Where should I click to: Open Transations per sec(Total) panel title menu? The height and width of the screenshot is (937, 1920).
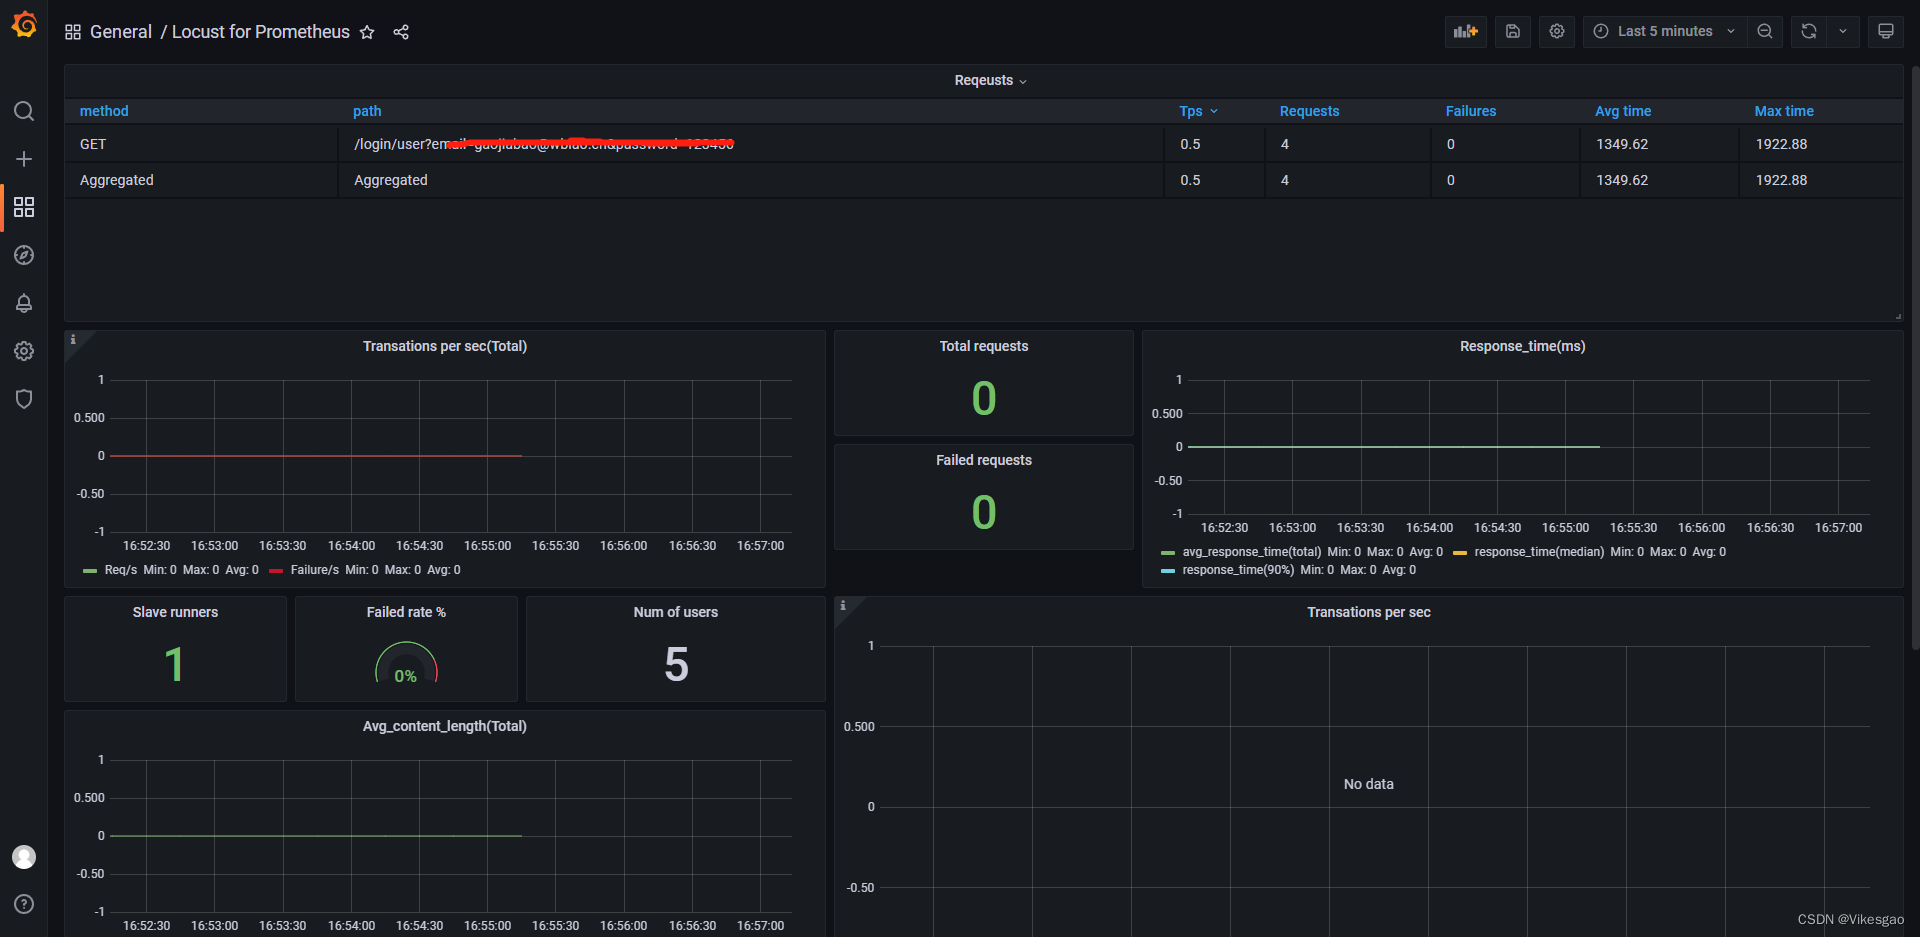point(445,346)
